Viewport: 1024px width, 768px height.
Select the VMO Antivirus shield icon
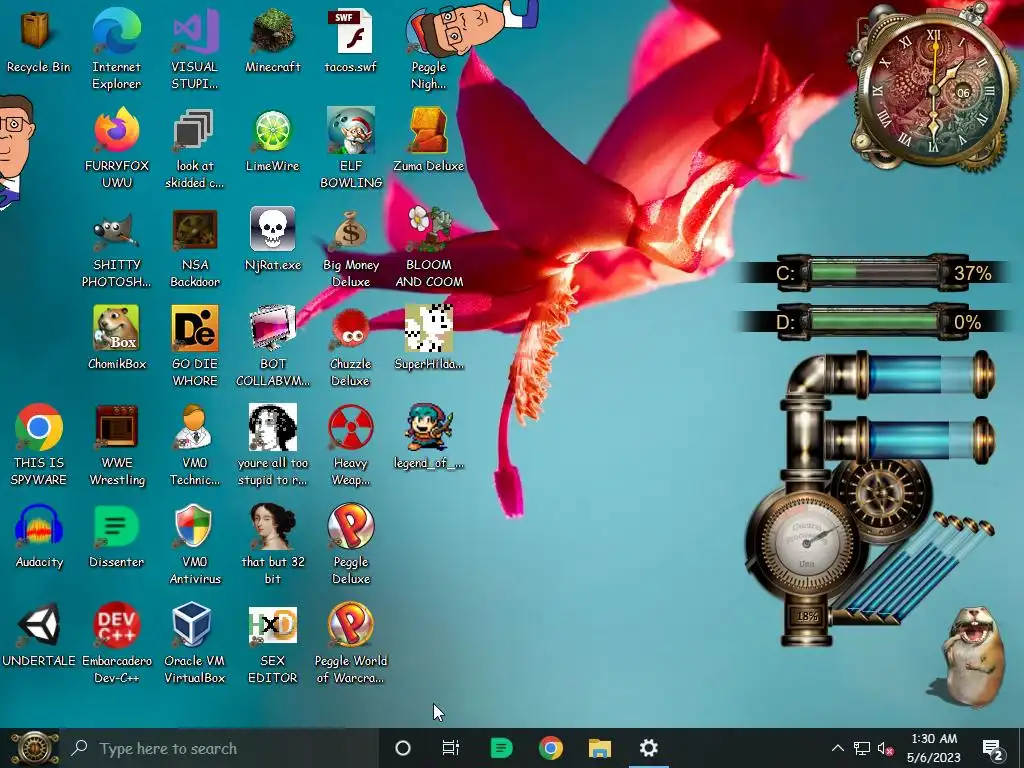(194, 543)
